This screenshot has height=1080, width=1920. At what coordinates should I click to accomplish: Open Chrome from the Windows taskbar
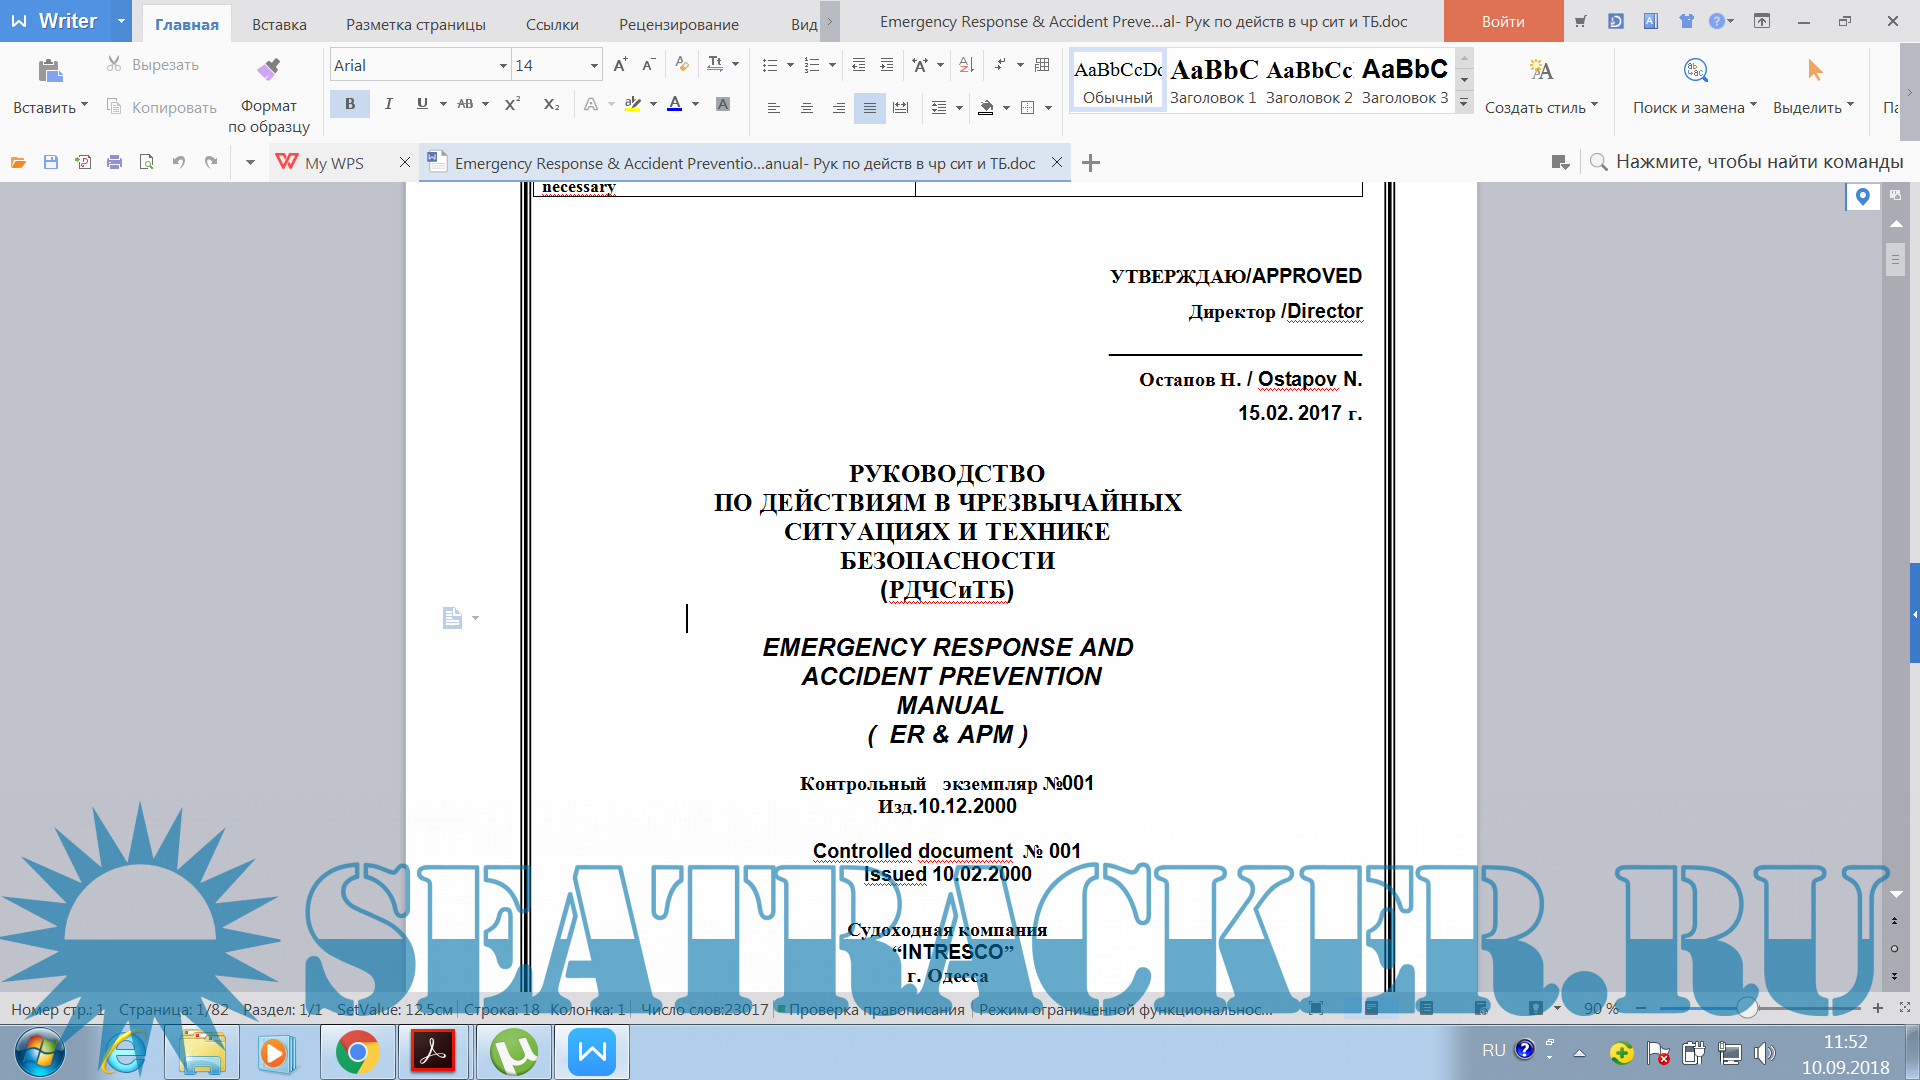[x=357, y=1052]
